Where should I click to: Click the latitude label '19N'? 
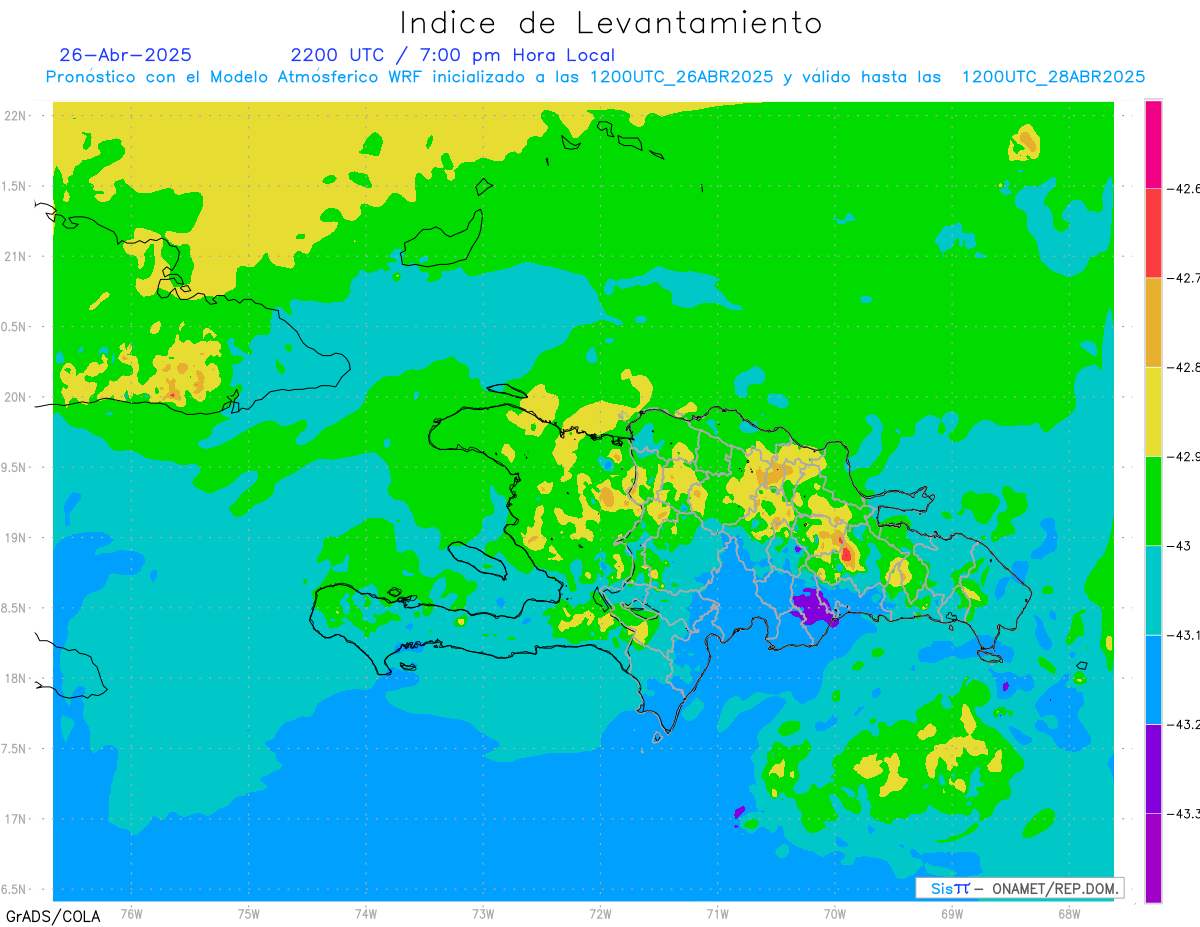(x=17, y=538)
